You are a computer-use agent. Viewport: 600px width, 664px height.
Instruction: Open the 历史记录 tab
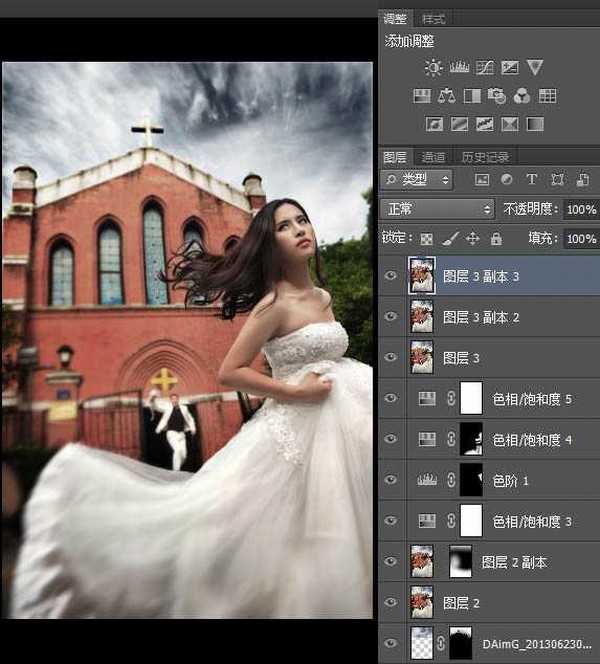coord(485,157)
